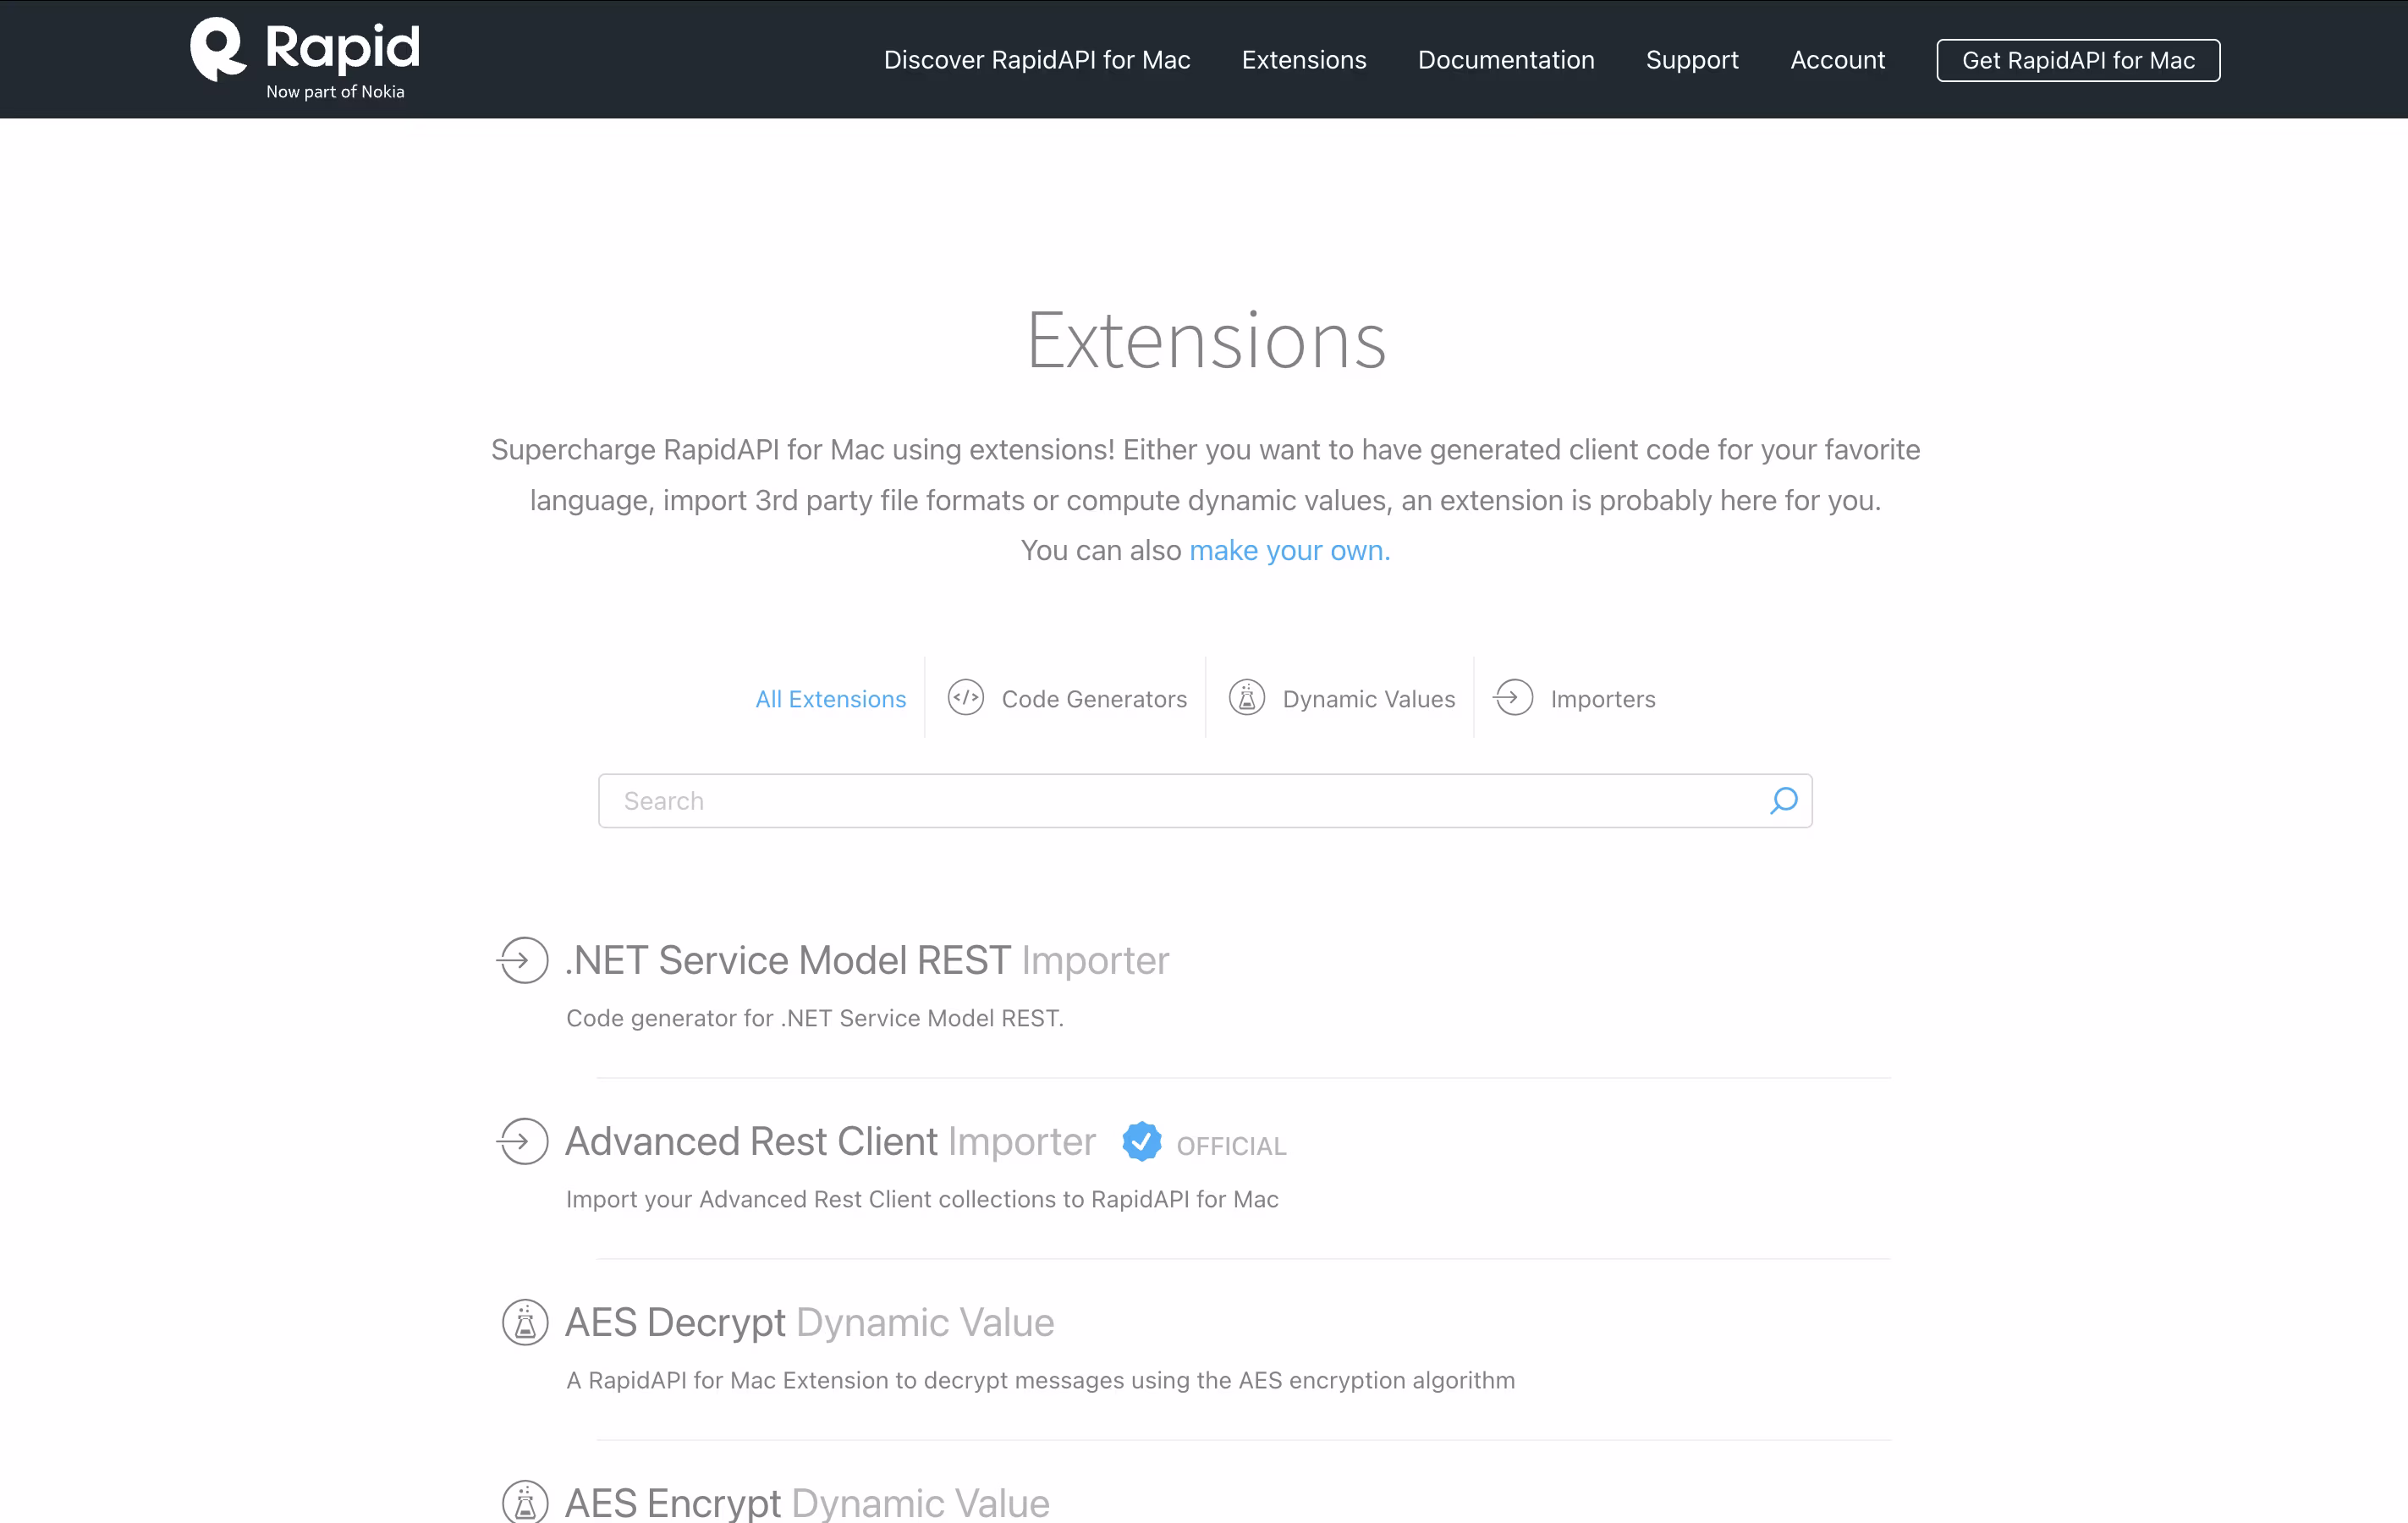
Task: Open the AES Decrypt Dynamic Value title
Action: [x=809, y=1322]
